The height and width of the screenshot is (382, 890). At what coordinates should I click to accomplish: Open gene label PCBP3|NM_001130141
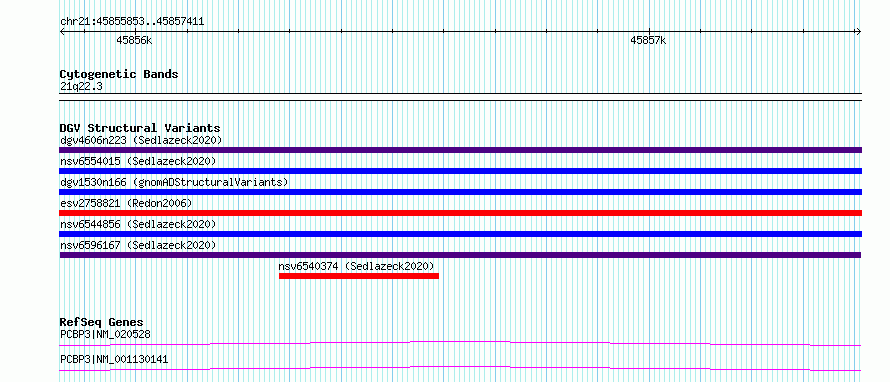114,359
